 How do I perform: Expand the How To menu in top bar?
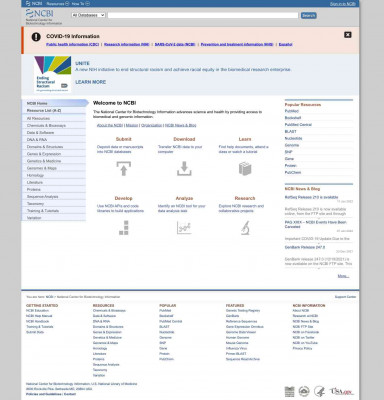pyautogui.click(x=81, y=4)
